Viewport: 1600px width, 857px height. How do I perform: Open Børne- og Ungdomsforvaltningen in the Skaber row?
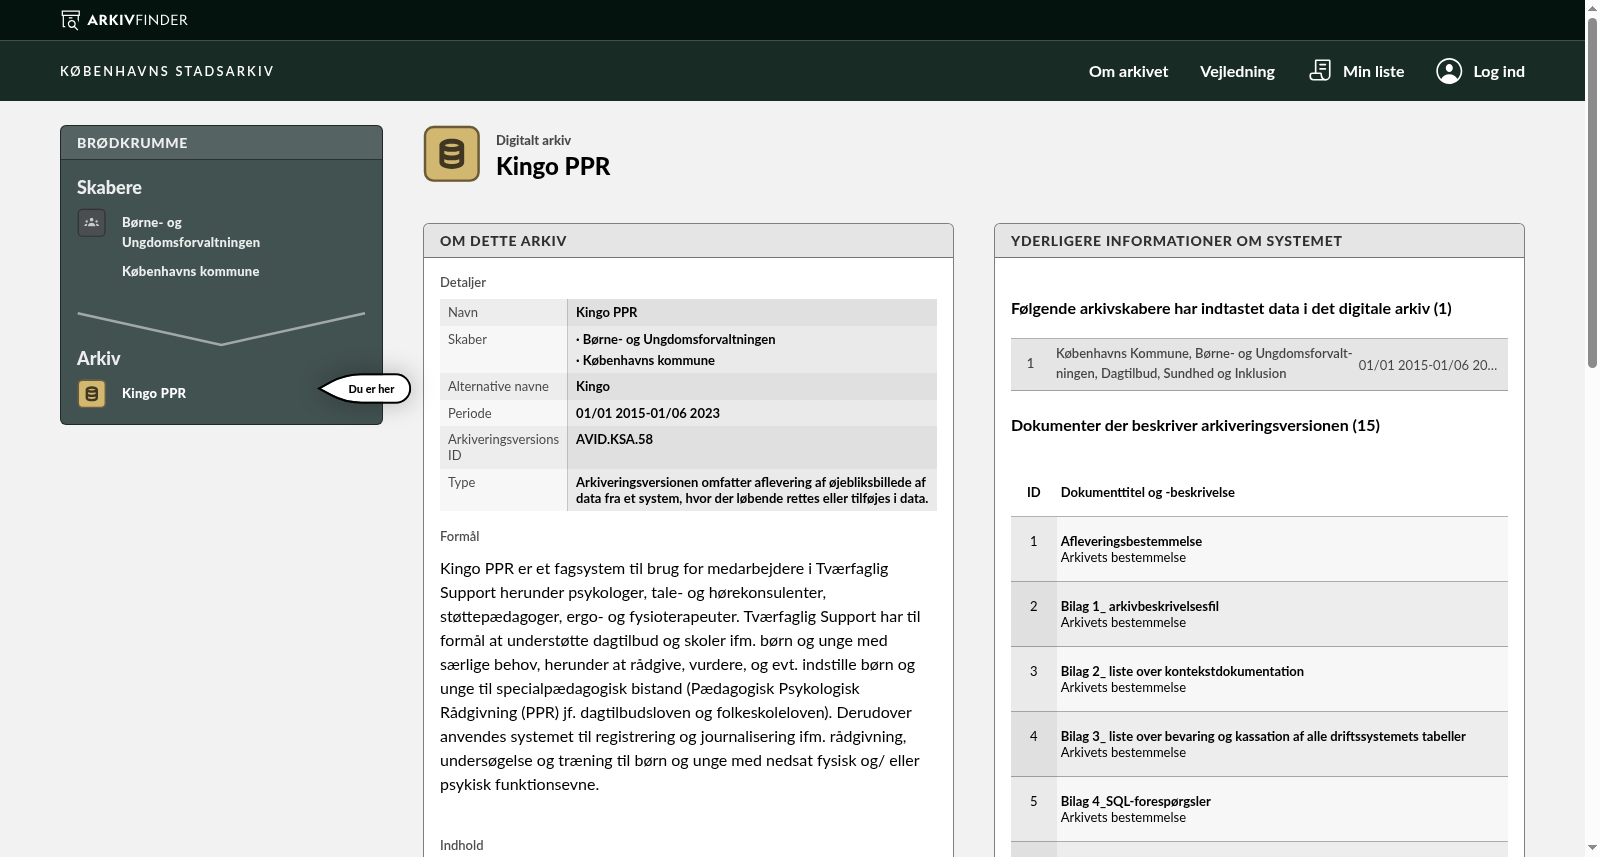click(x=679, y=339)
